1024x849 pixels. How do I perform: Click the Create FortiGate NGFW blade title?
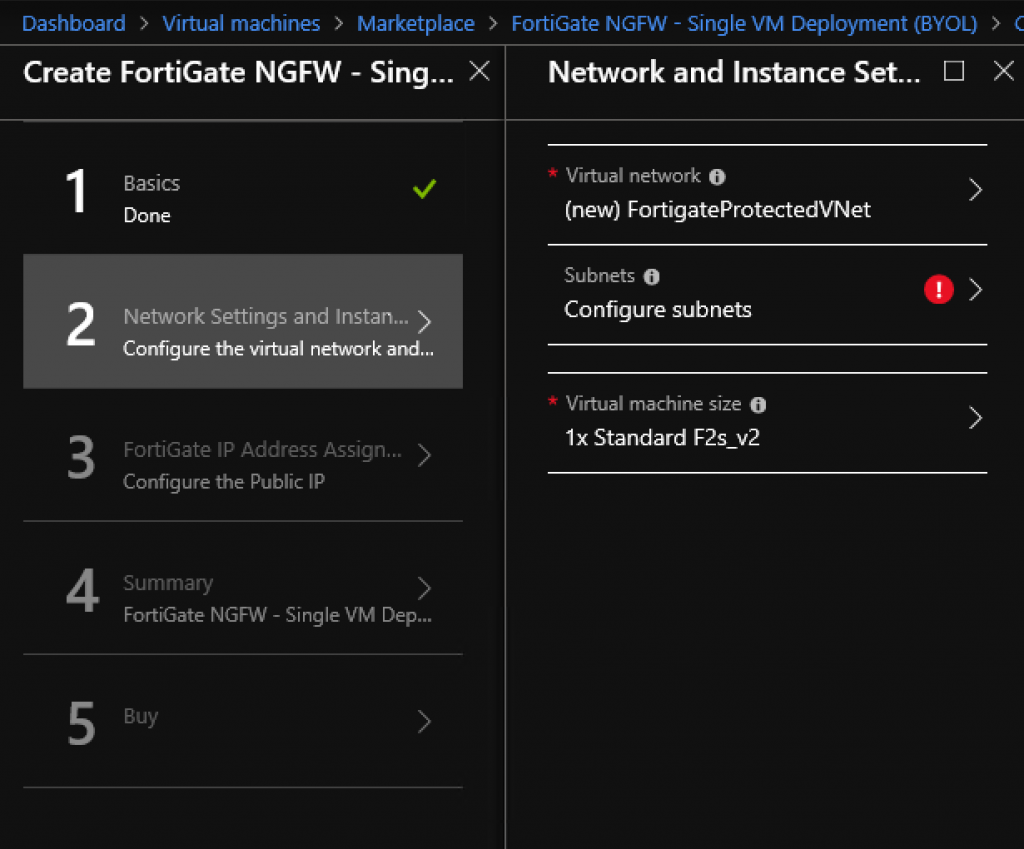238,72
